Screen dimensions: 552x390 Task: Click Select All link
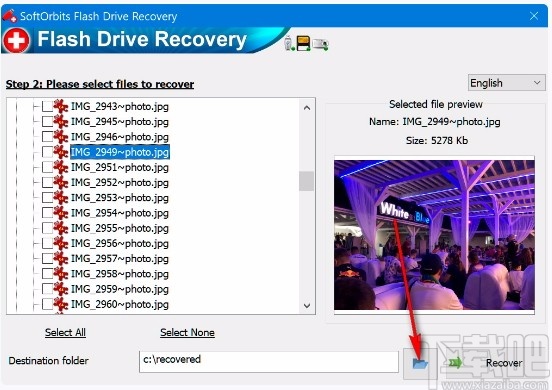point(65,333)
